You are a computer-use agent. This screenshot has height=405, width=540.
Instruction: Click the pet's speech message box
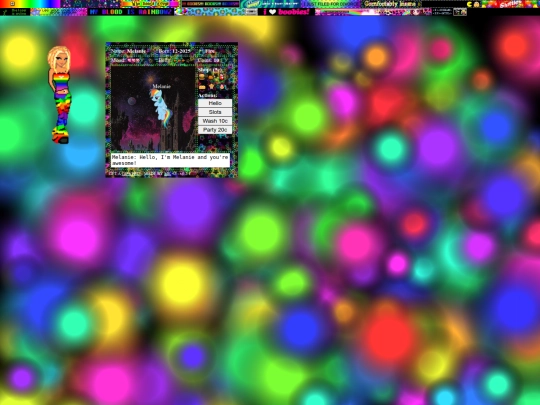click(170, 160)
